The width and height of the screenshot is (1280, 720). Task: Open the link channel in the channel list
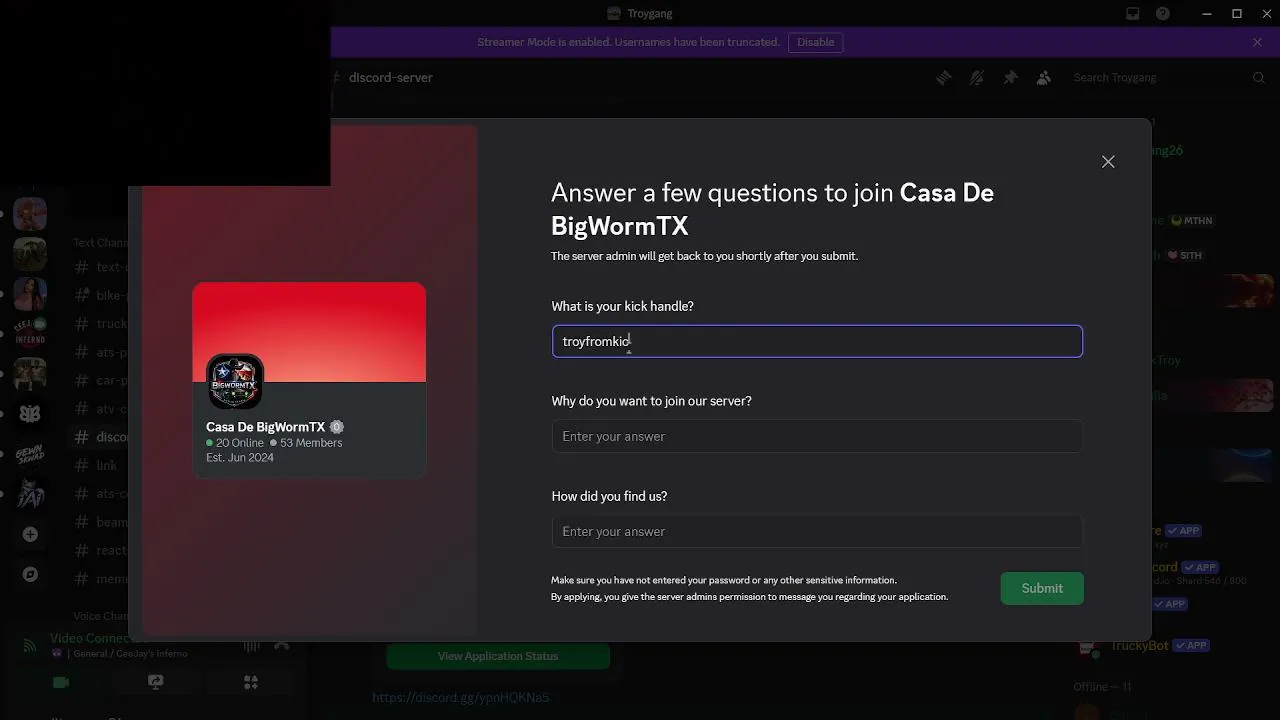click(100, 465)
